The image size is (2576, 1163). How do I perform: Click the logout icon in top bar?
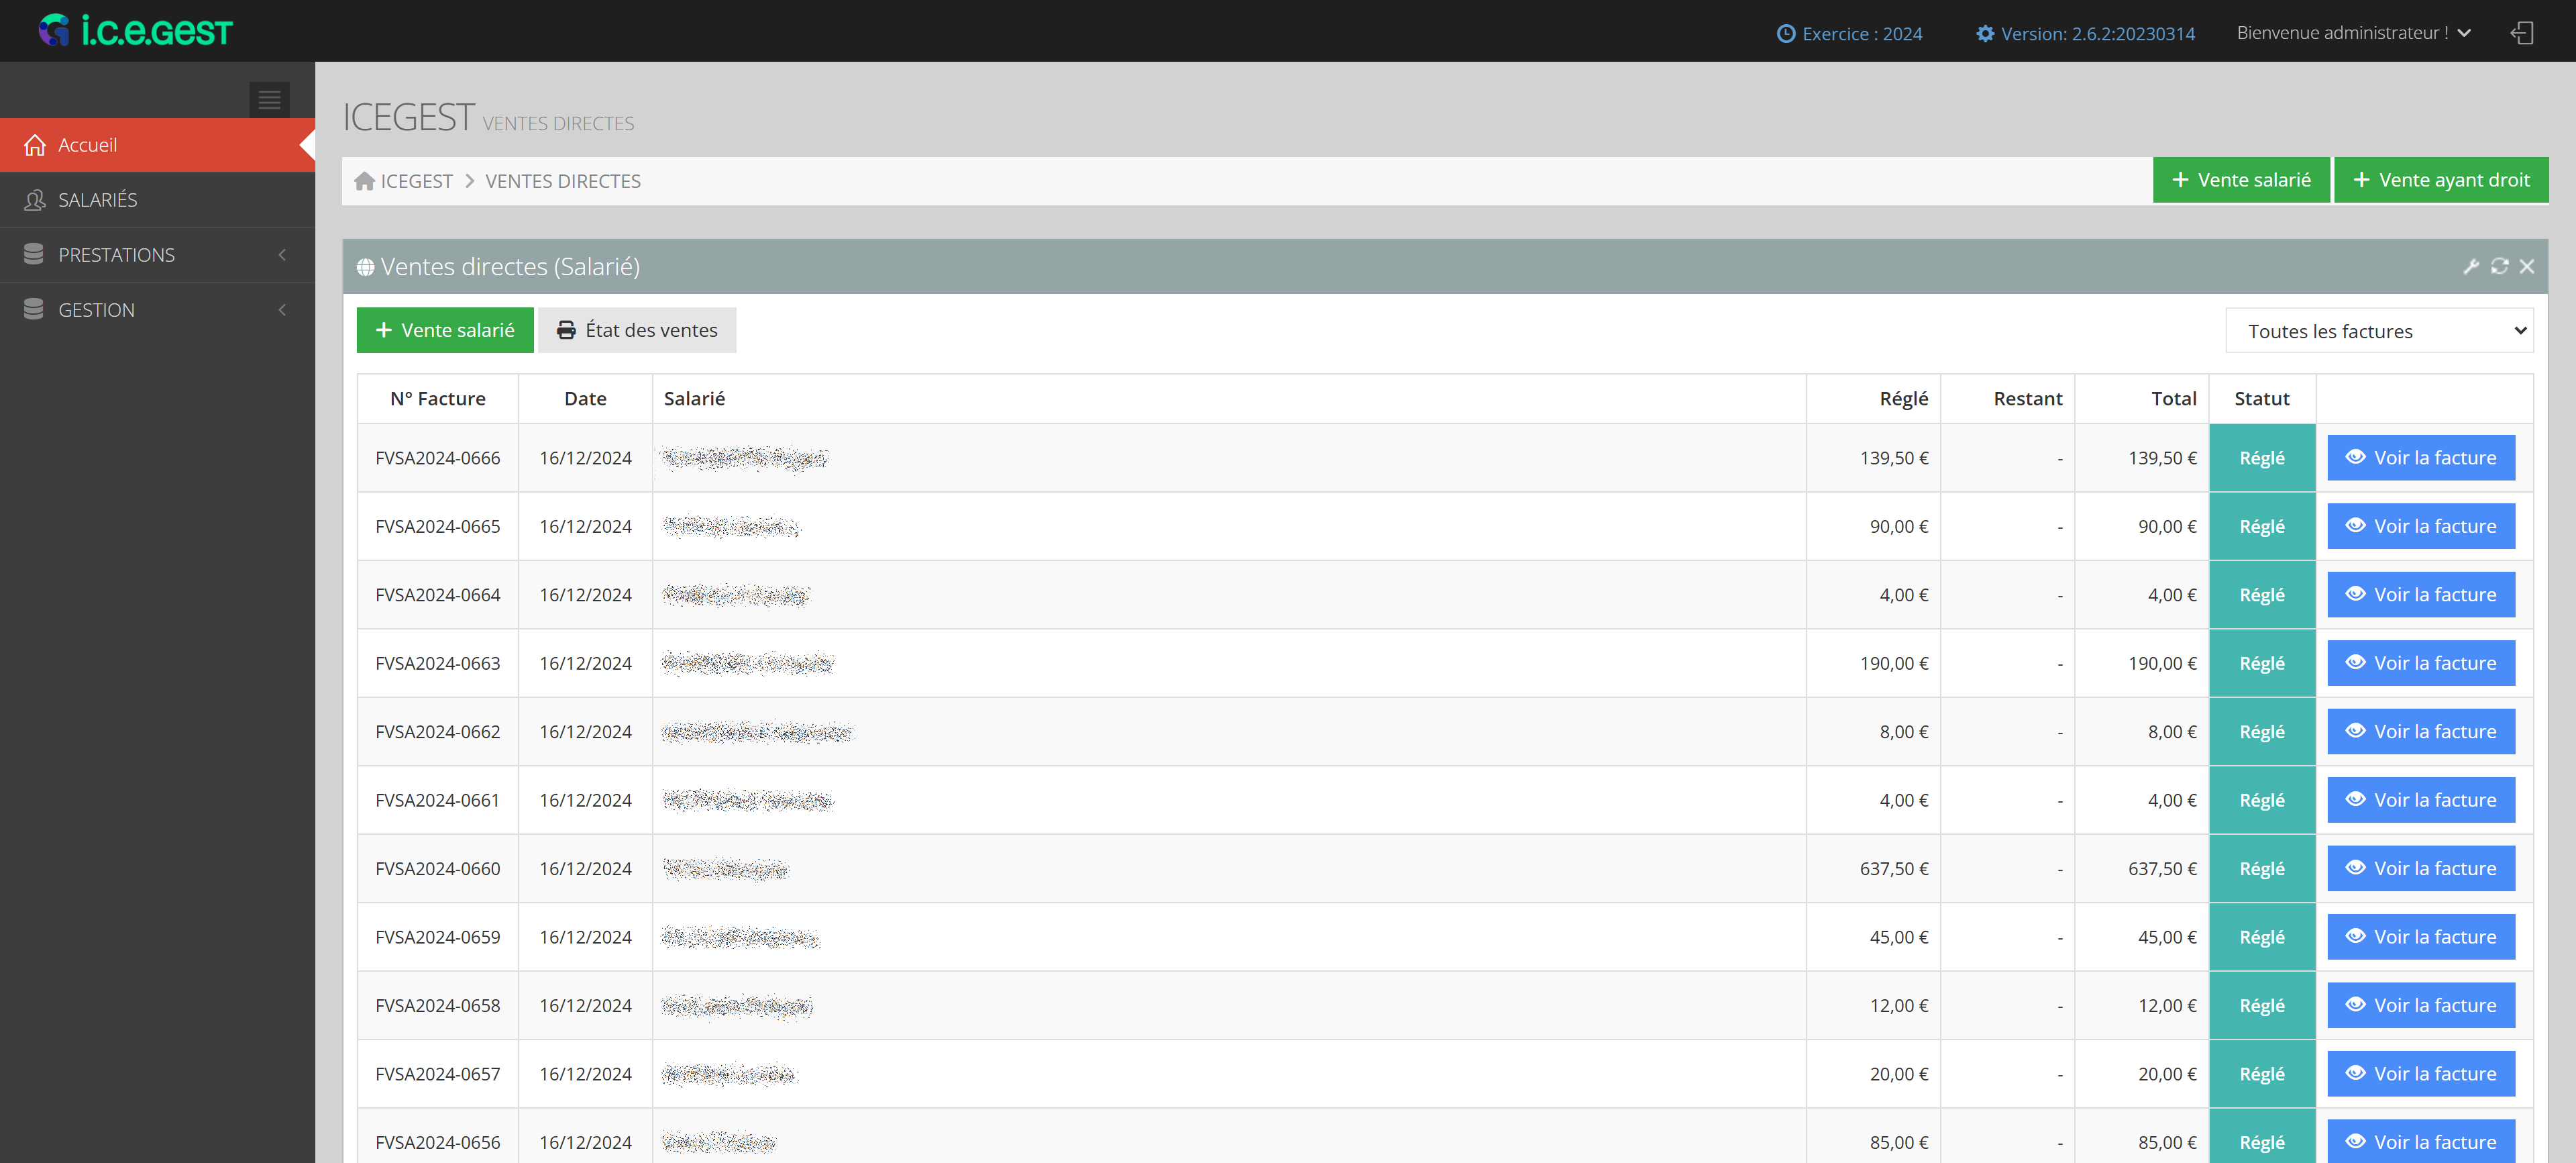tap(2521, 33)
